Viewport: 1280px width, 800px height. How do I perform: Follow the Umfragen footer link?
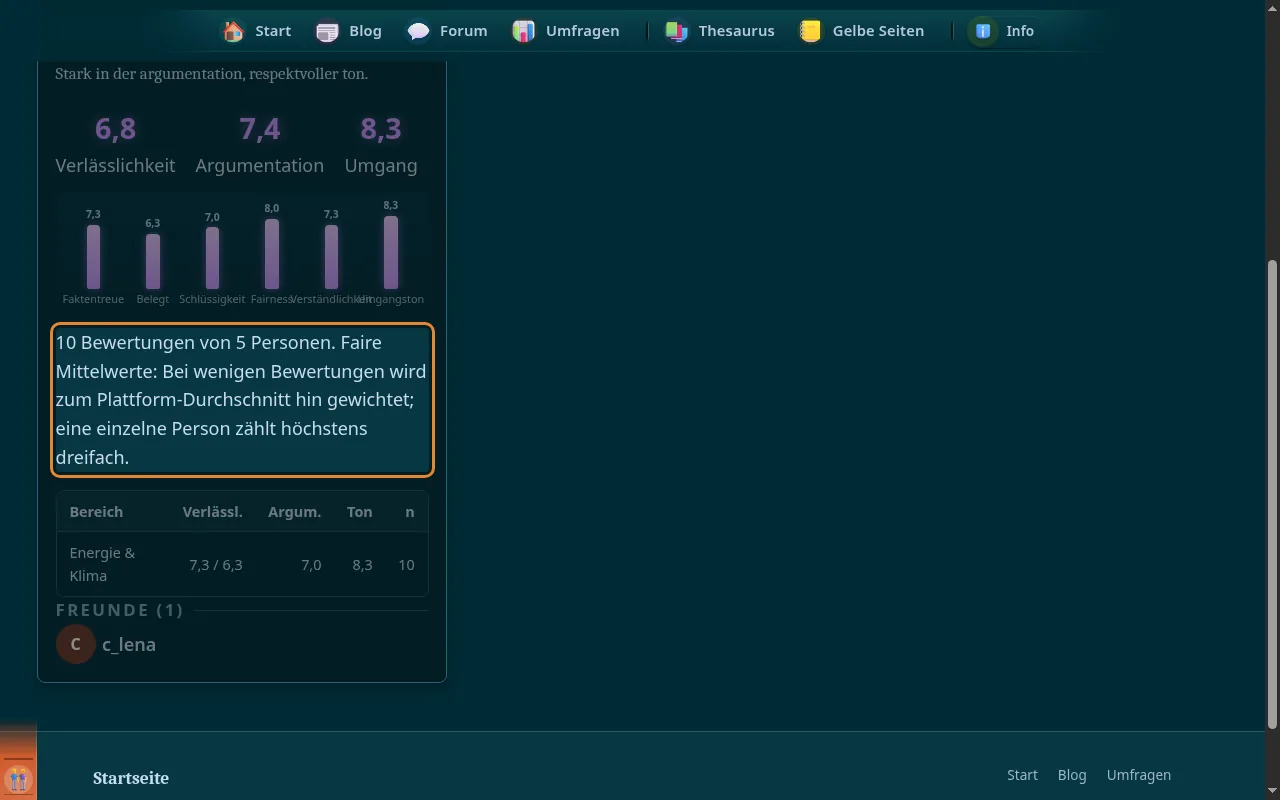click(1139, 775)
